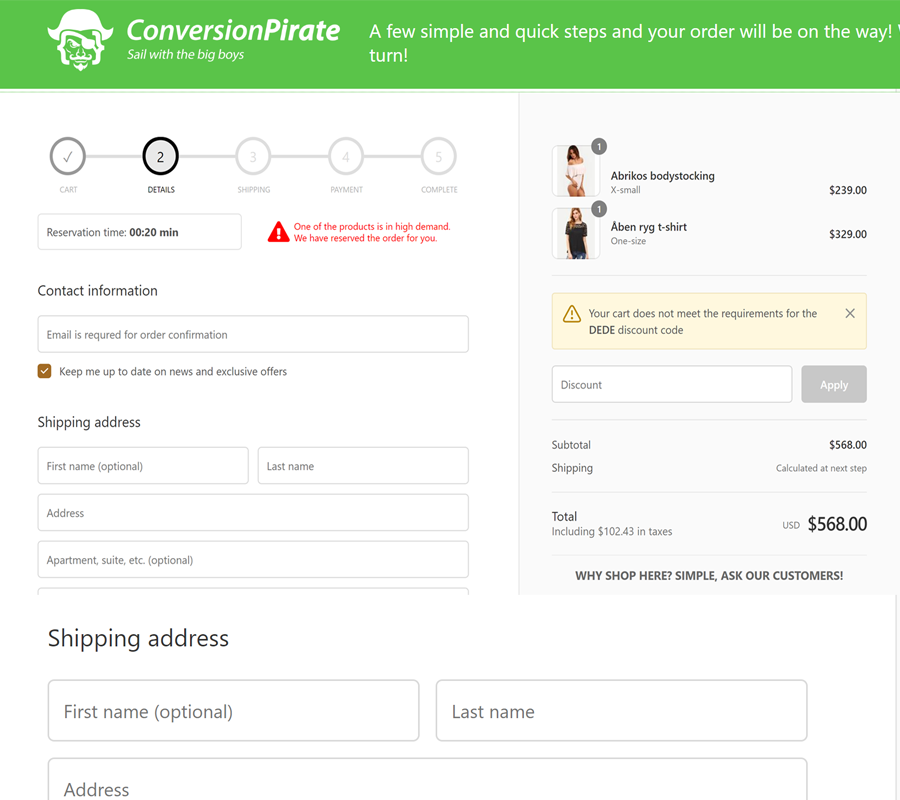Click step 5 Complete circle

(438, 156)
